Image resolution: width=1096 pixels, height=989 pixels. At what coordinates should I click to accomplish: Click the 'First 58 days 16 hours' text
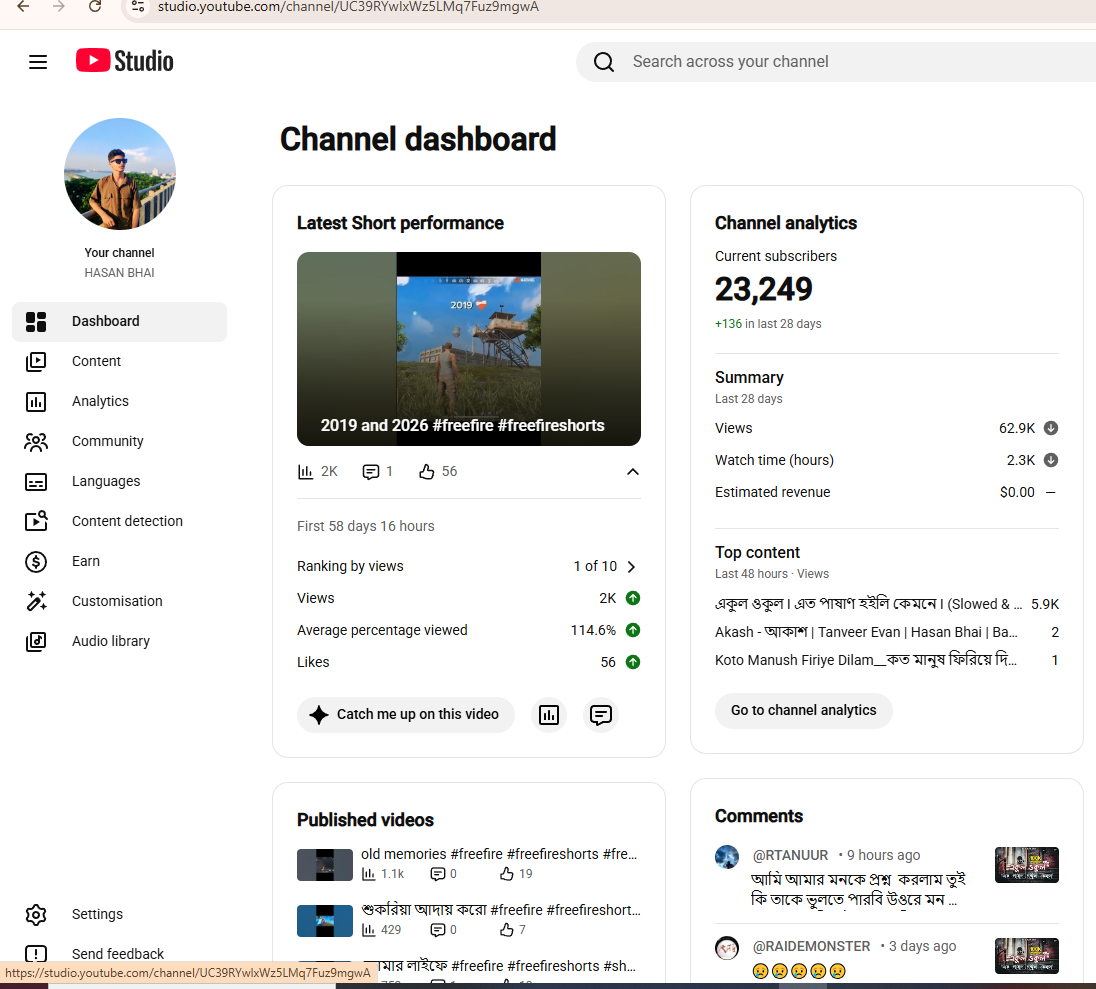366,526
